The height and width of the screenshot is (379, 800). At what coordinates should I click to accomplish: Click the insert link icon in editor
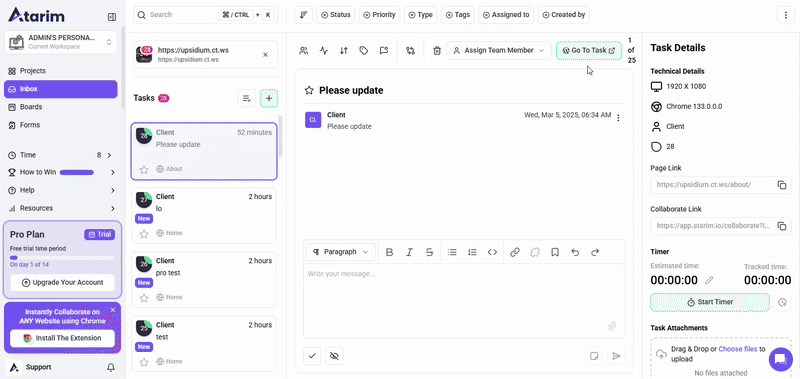[515, 252]
